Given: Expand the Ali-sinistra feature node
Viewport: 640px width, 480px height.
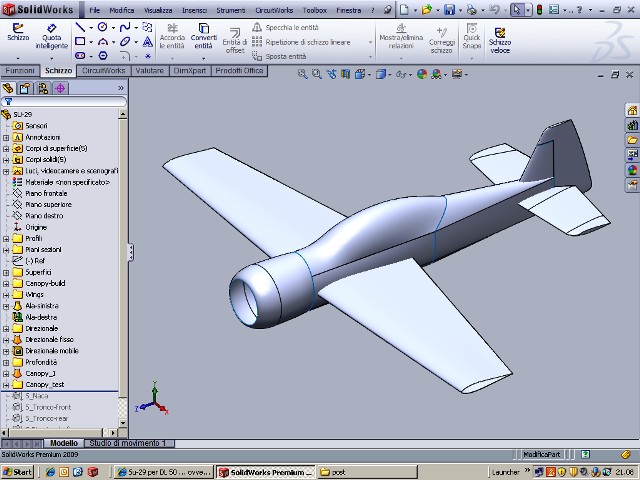Looking at the screenshot, I should click(x=6, y=306).
